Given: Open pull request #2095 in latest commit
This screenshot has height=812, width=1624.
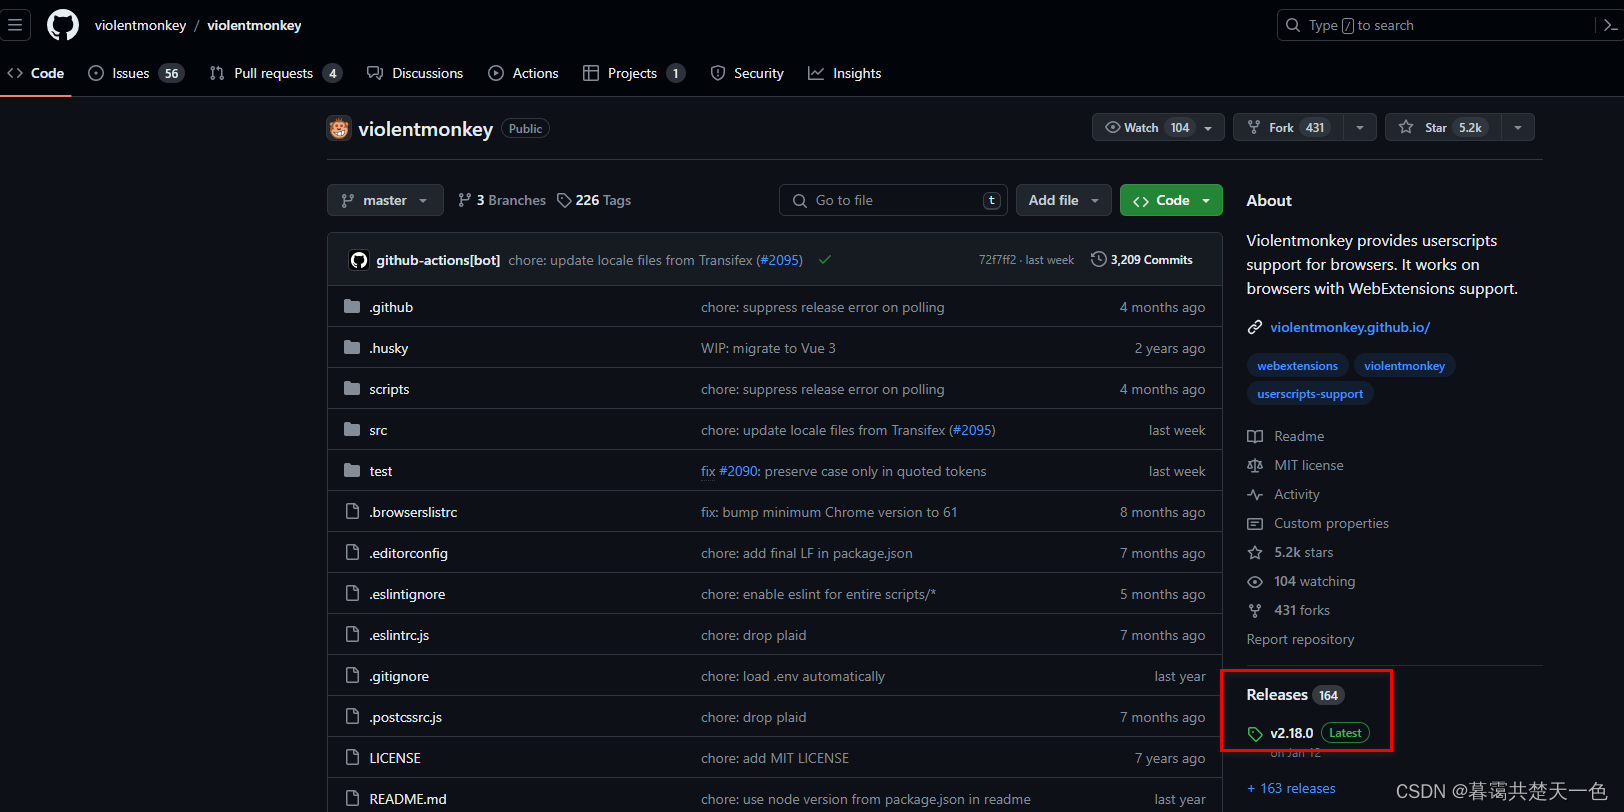Looking at the screenshot, I should click(780, 260).
